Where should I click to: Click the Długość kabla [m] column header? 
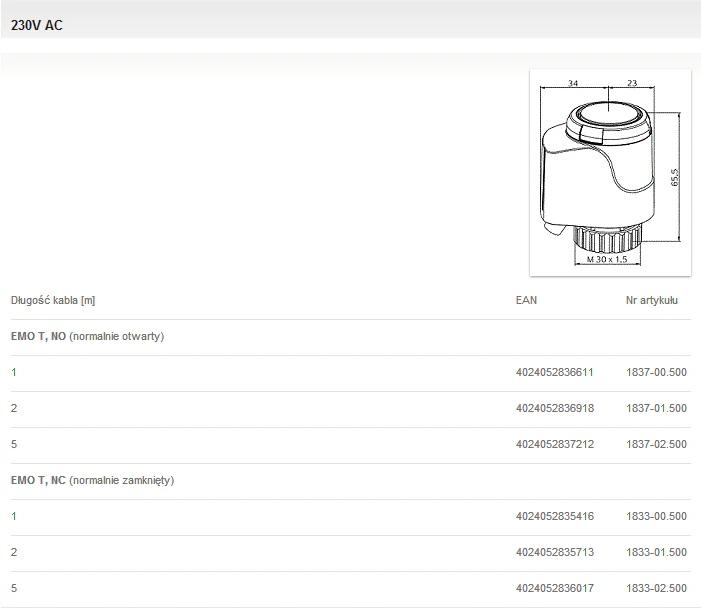(53, 300)
